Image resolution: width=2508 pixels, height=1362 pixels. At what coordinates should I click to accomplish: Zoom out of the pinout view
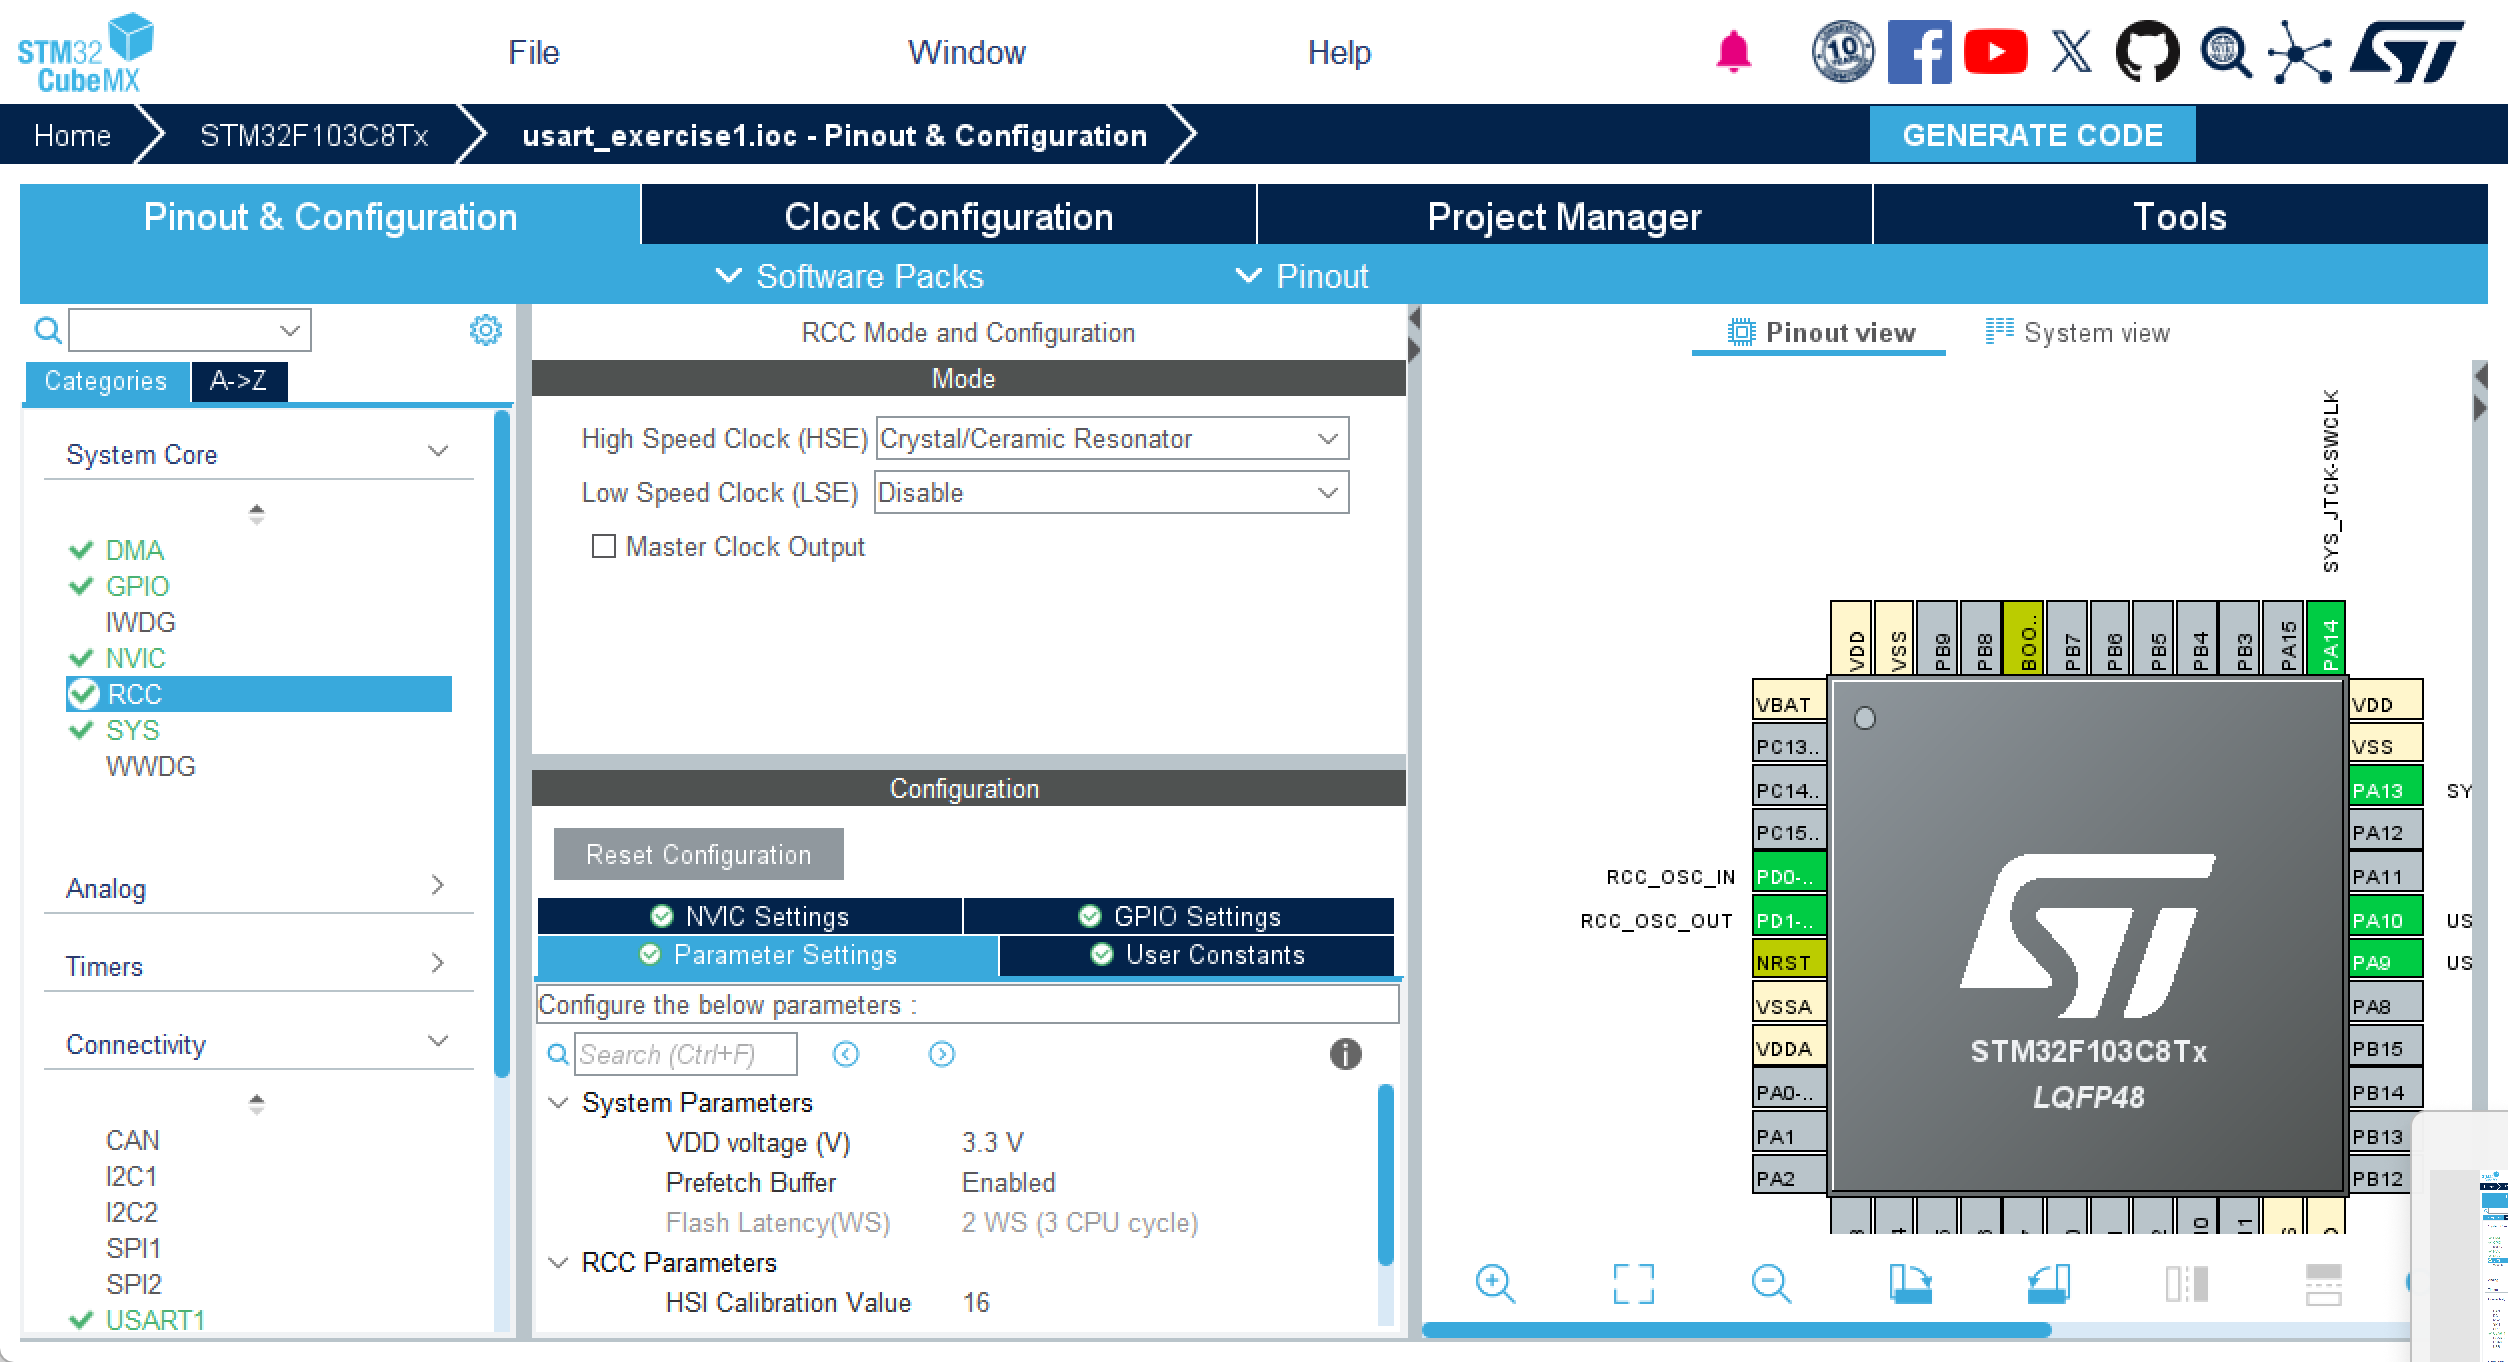(x=1771, y=1283)
